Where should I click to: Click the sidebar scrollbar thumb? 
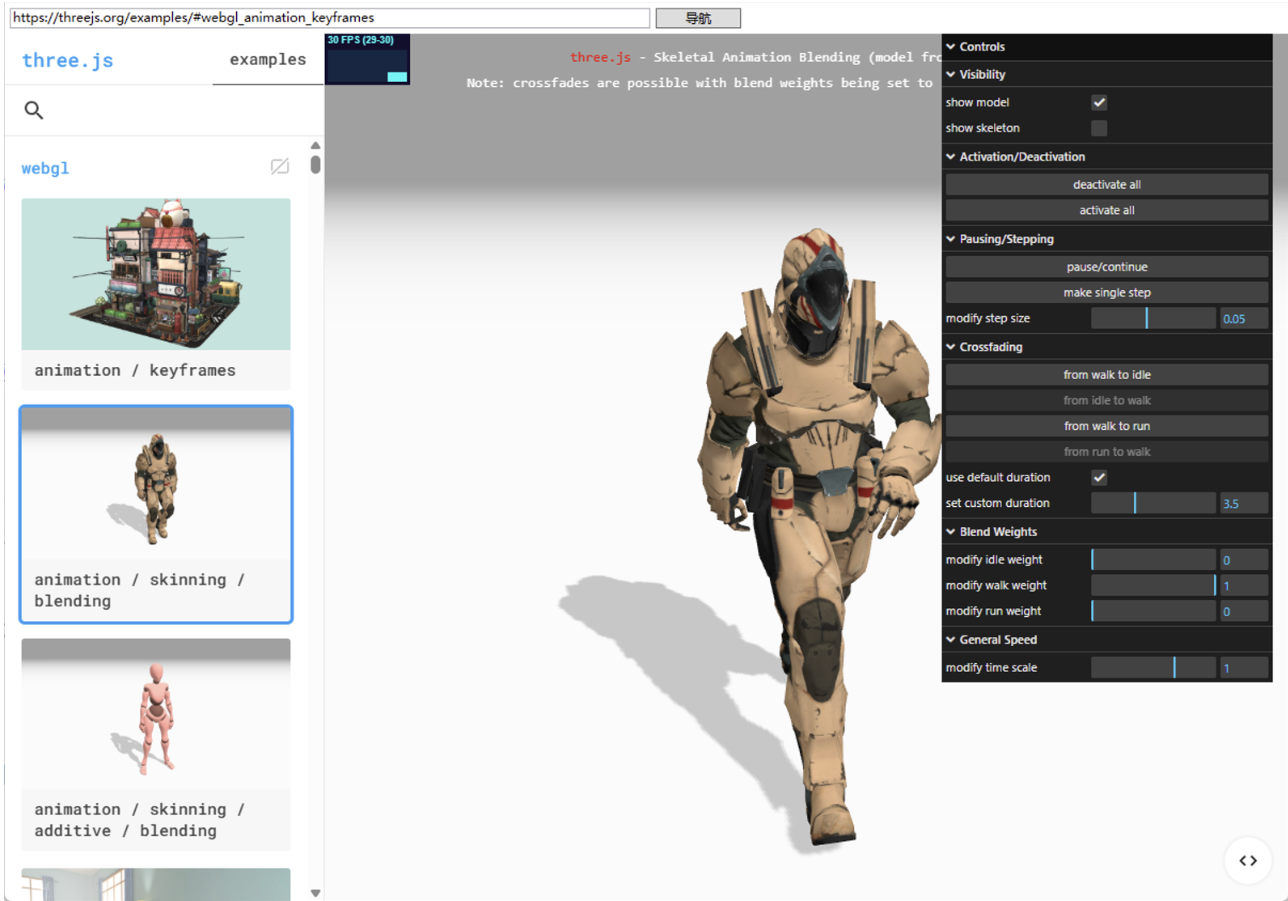click(316, 165)
